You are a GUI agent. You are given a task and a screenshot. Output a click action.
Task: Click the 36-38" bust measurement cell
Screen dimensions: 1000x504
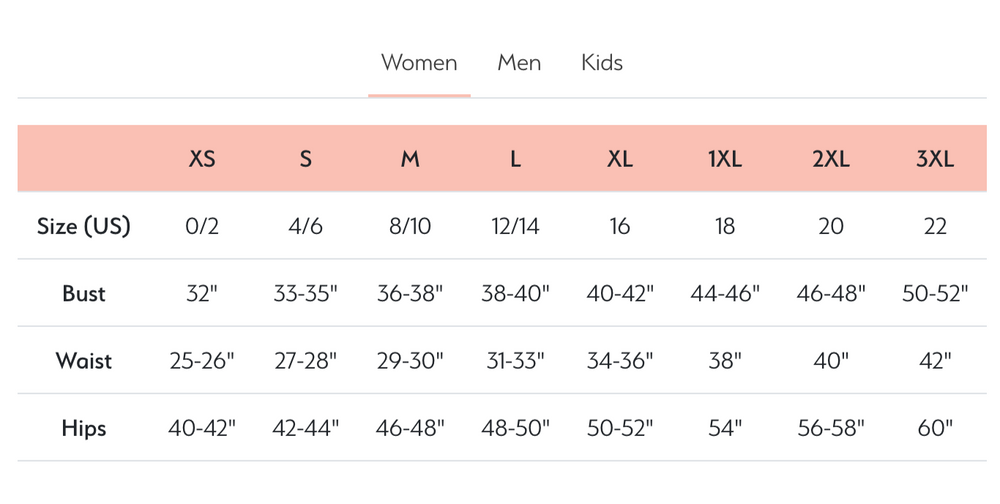pyautogui.click(x=410, y=294)
